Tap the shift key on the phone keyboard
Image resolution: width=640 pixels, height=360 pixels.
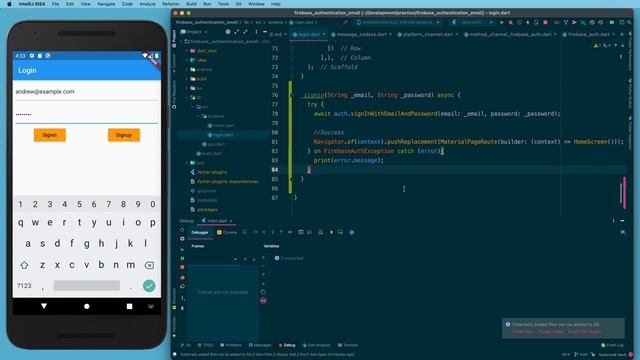tap(24, 265)
